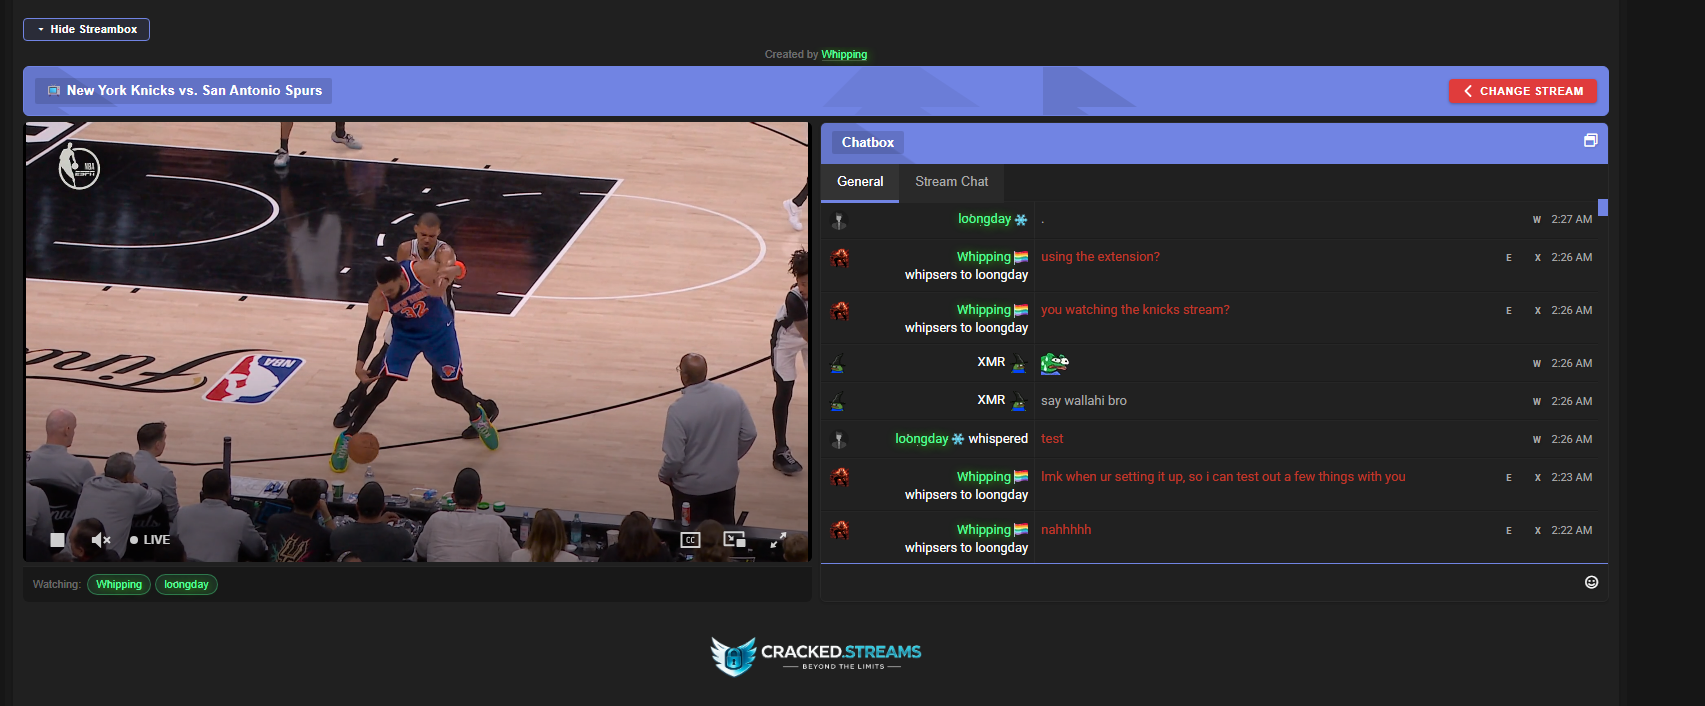Click the E icon on 'you watching the knicks stream?' message
The width and height of the screenshot is (1705, 706).
(x=1509, y=311)
